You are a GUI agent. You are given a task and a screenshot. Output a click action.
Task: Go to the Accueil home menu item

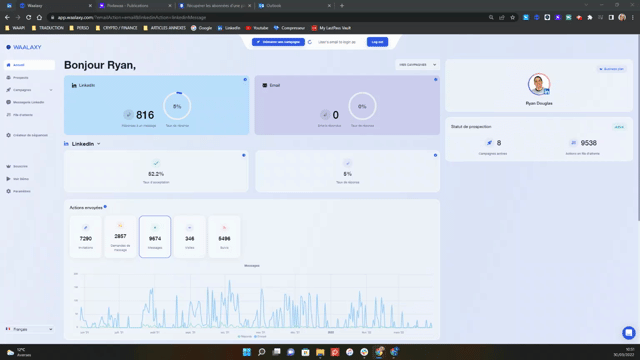[x=29, y=65]
